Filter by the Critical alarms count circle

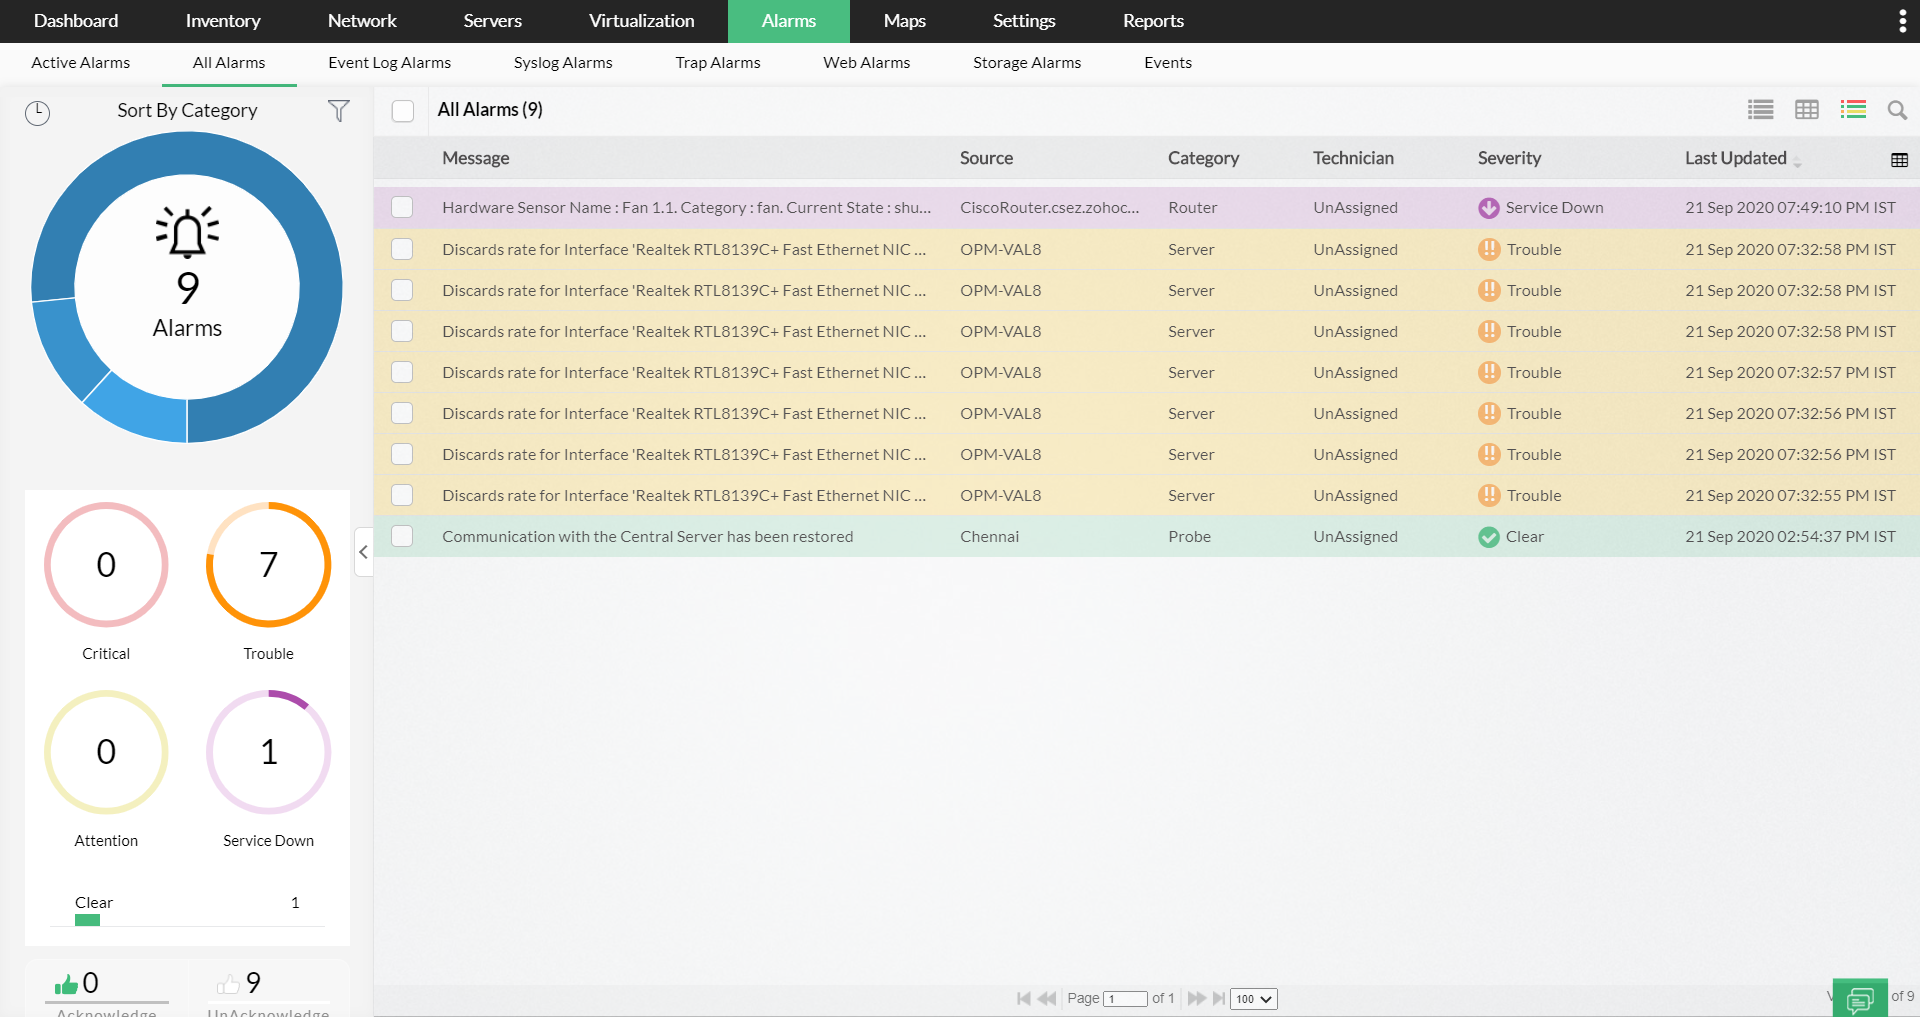tap(106, 565)
